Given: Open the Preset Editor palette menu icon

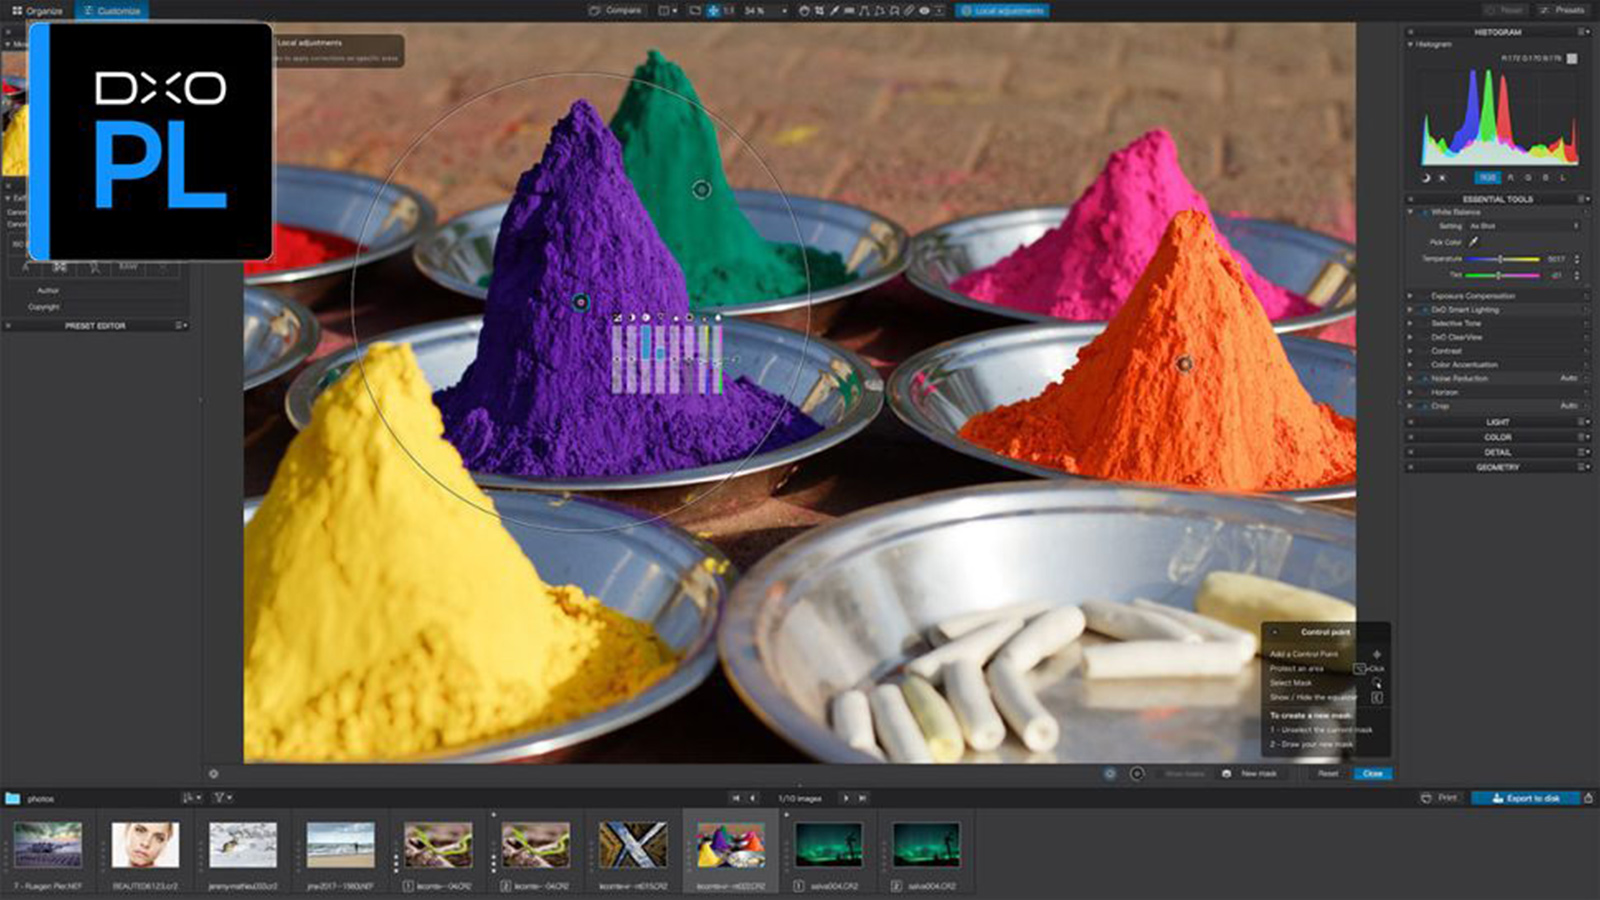Looking at the screenshot, I should pos(181,326).
